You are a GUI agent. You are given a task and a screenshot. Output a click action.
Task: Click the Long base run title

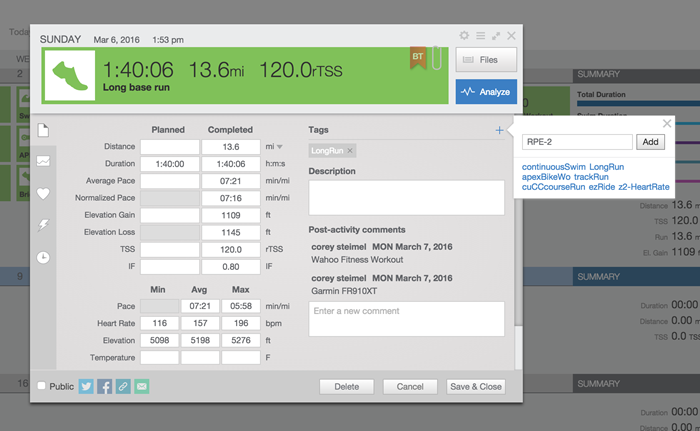(136, 88)
